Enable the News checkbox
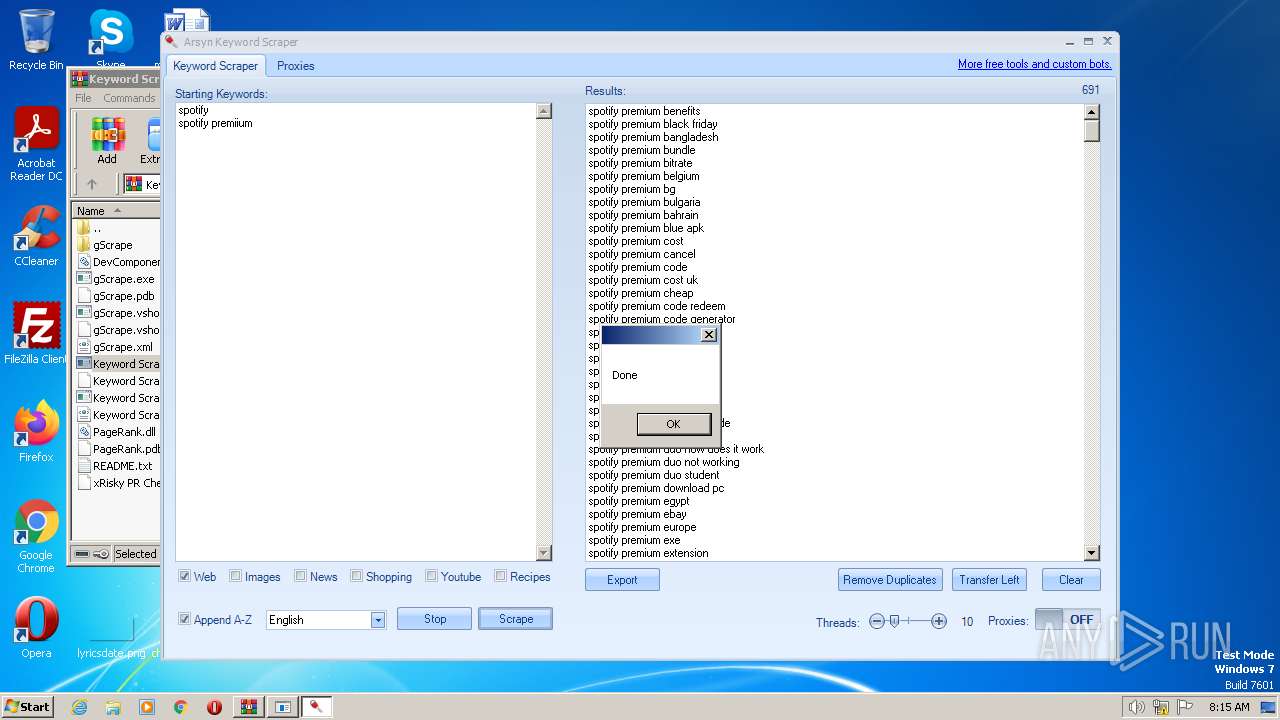 coord(300,576)
